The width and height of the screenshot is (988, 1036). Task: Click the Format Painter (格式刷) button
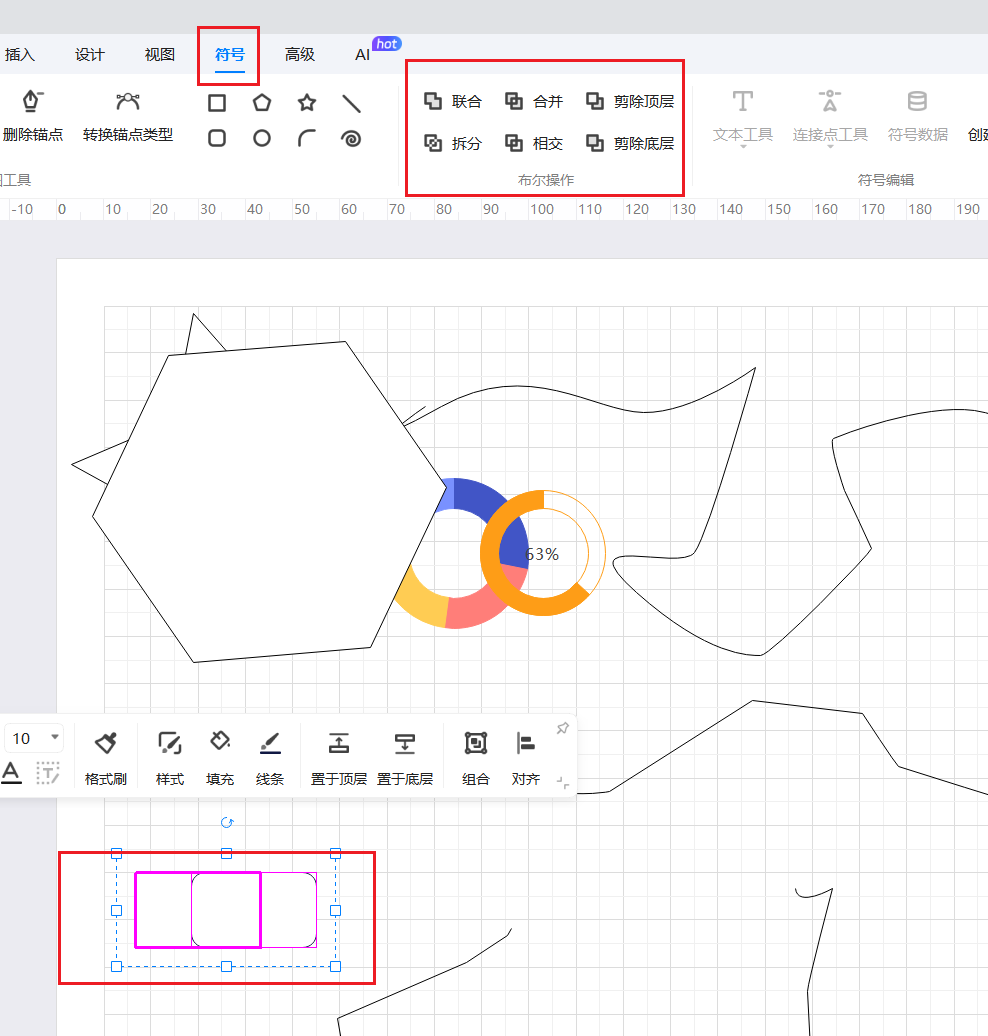click(x=106, y=757)
